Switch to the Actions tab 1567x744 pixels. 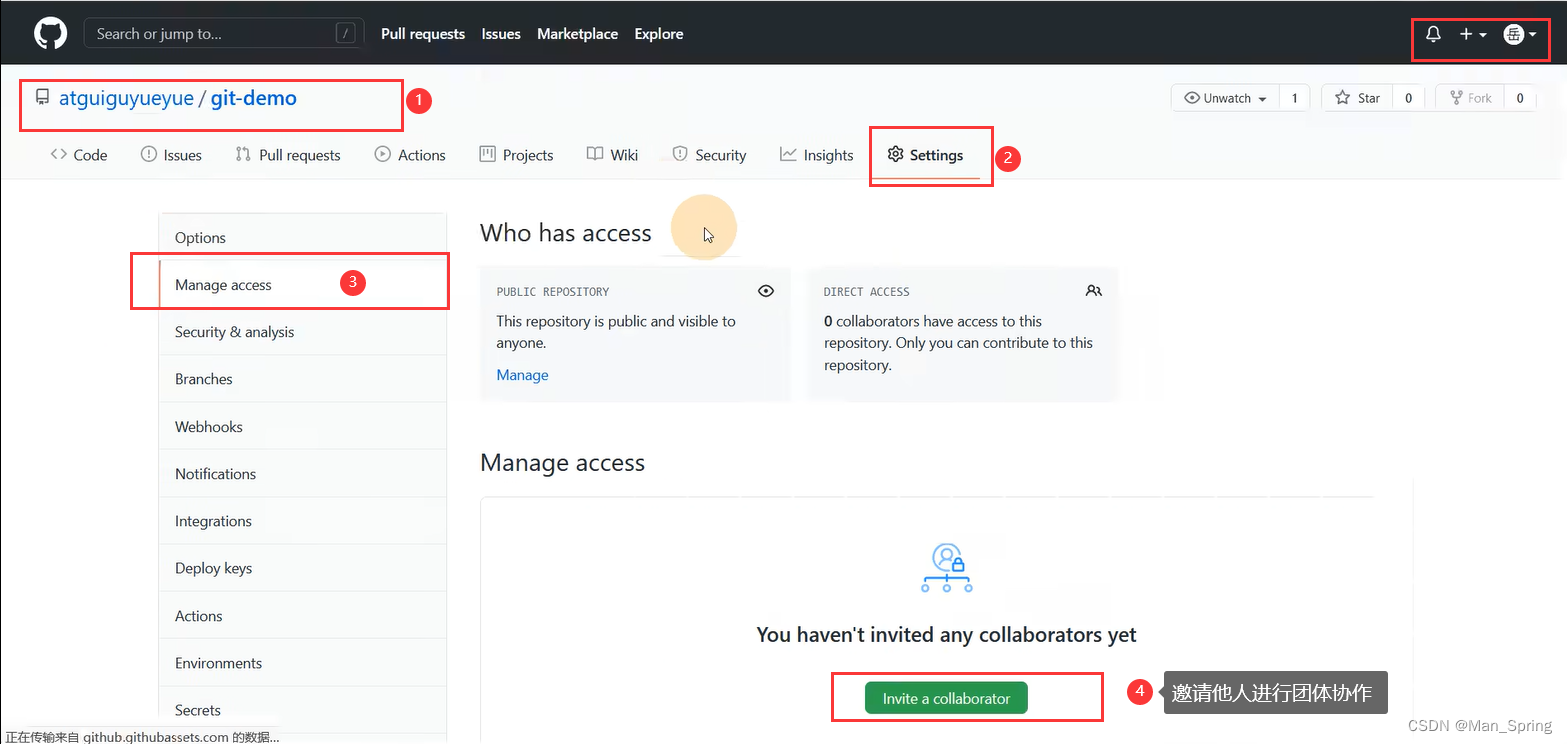coord(410,155)
